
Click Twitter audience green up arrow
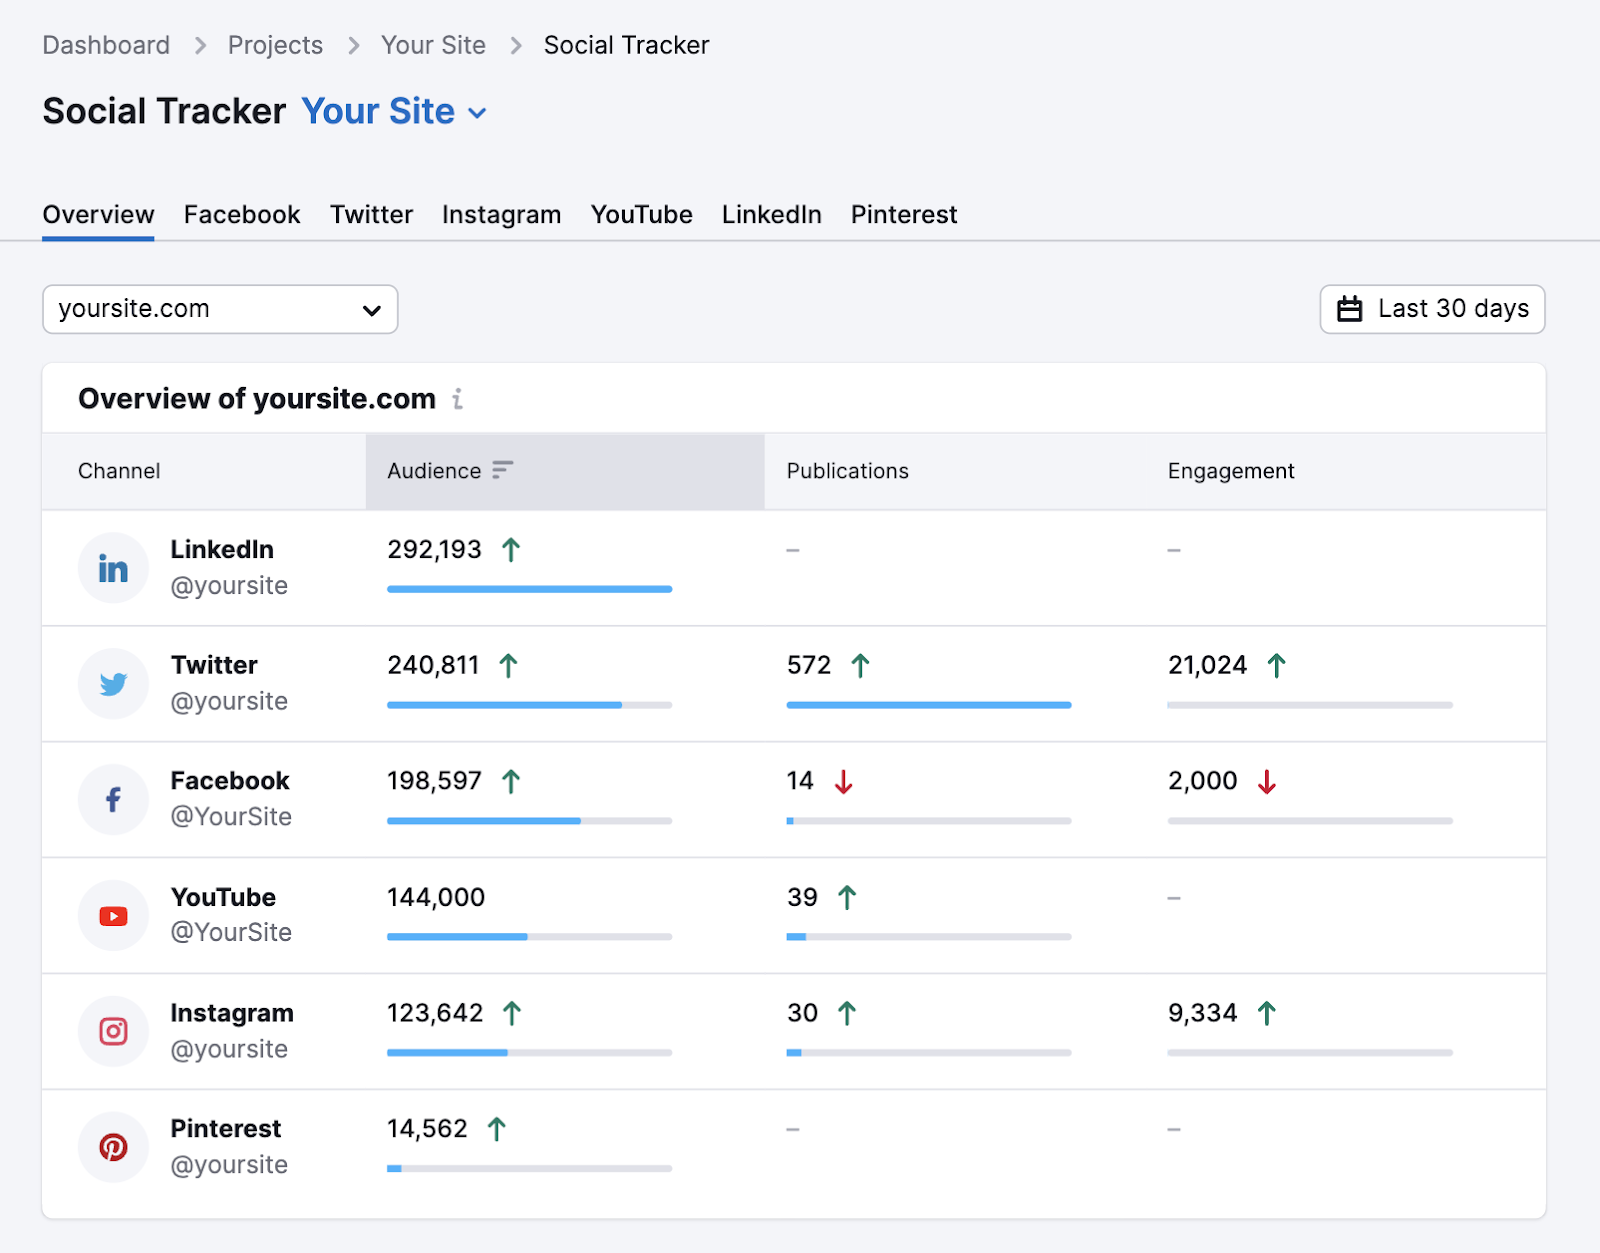pos(508,665)
